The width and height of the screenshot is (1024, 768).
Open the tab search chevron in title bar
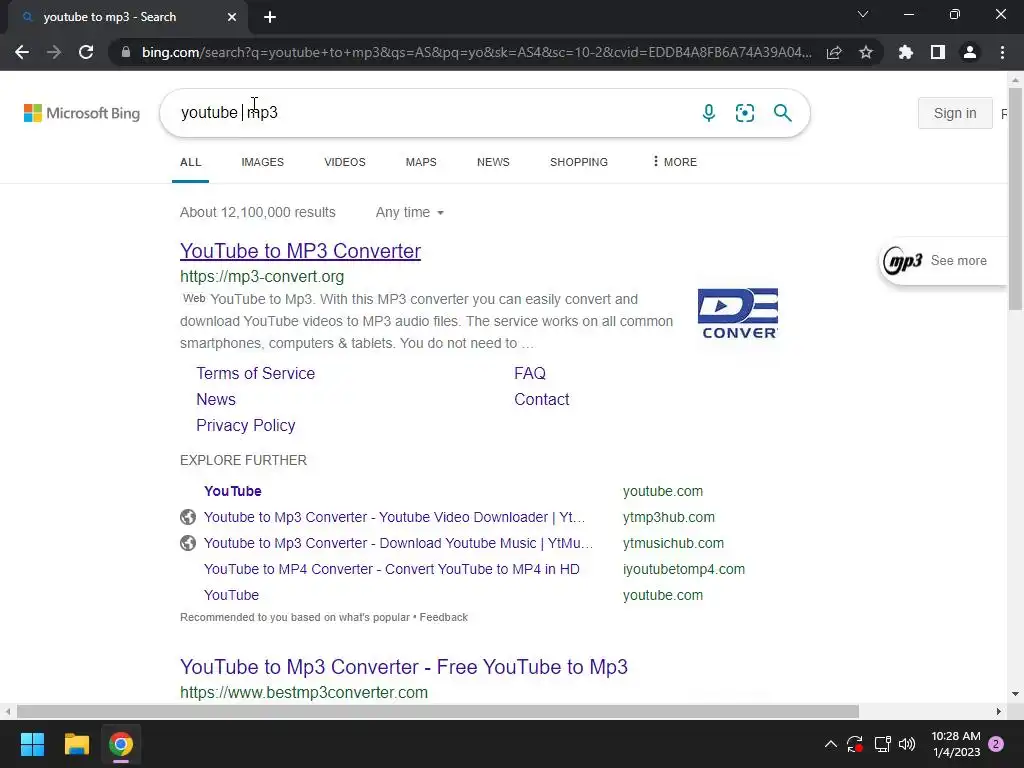[863, 14]
